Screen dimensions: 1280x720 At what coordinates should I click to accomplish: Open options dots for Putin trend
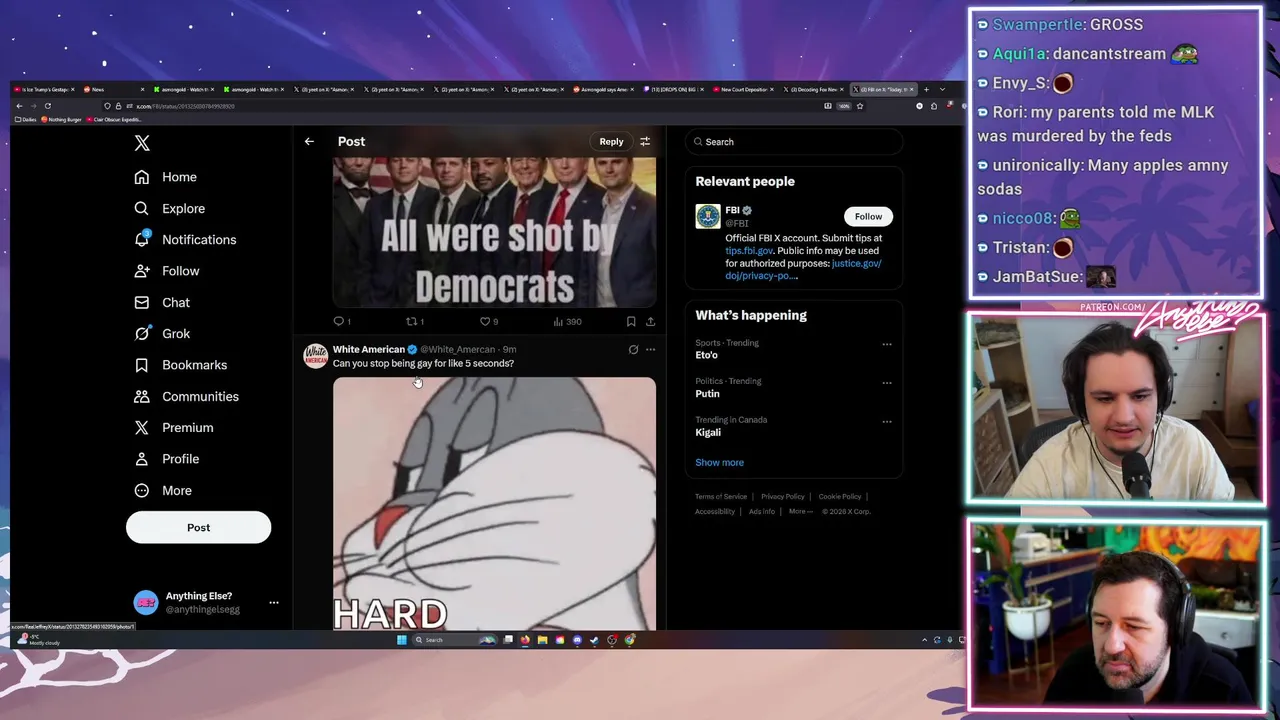click(886, 382)
